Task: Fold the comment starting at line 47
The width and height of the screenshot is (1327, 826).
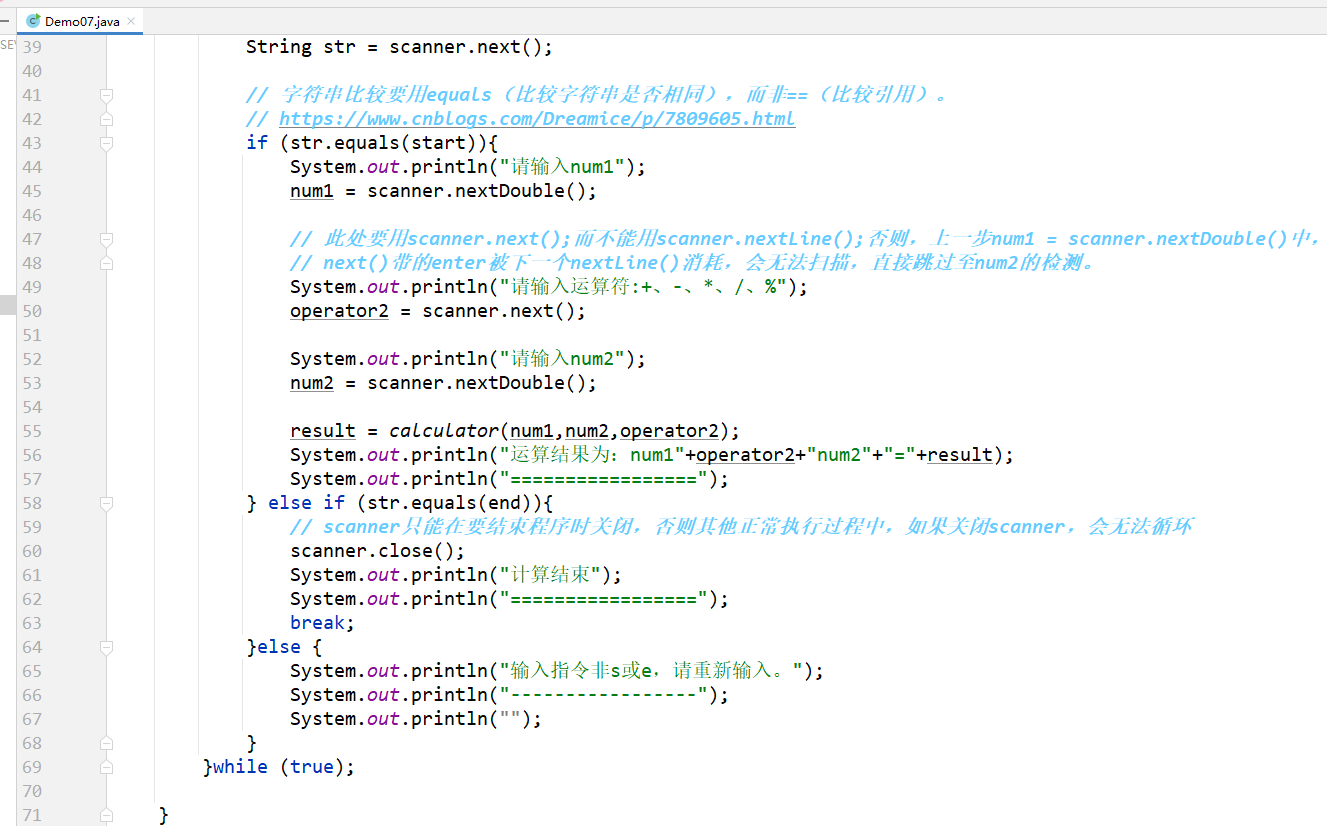Action: tap(106, 239)
